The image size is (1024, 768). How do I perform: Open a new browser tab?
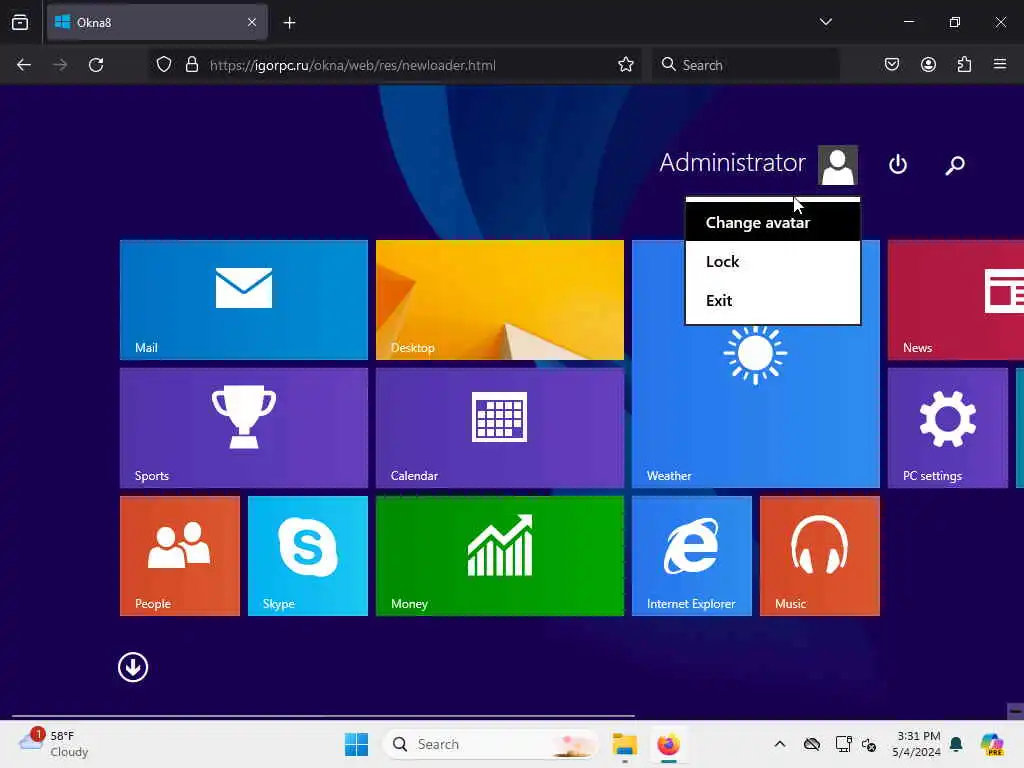click(289, 23)
